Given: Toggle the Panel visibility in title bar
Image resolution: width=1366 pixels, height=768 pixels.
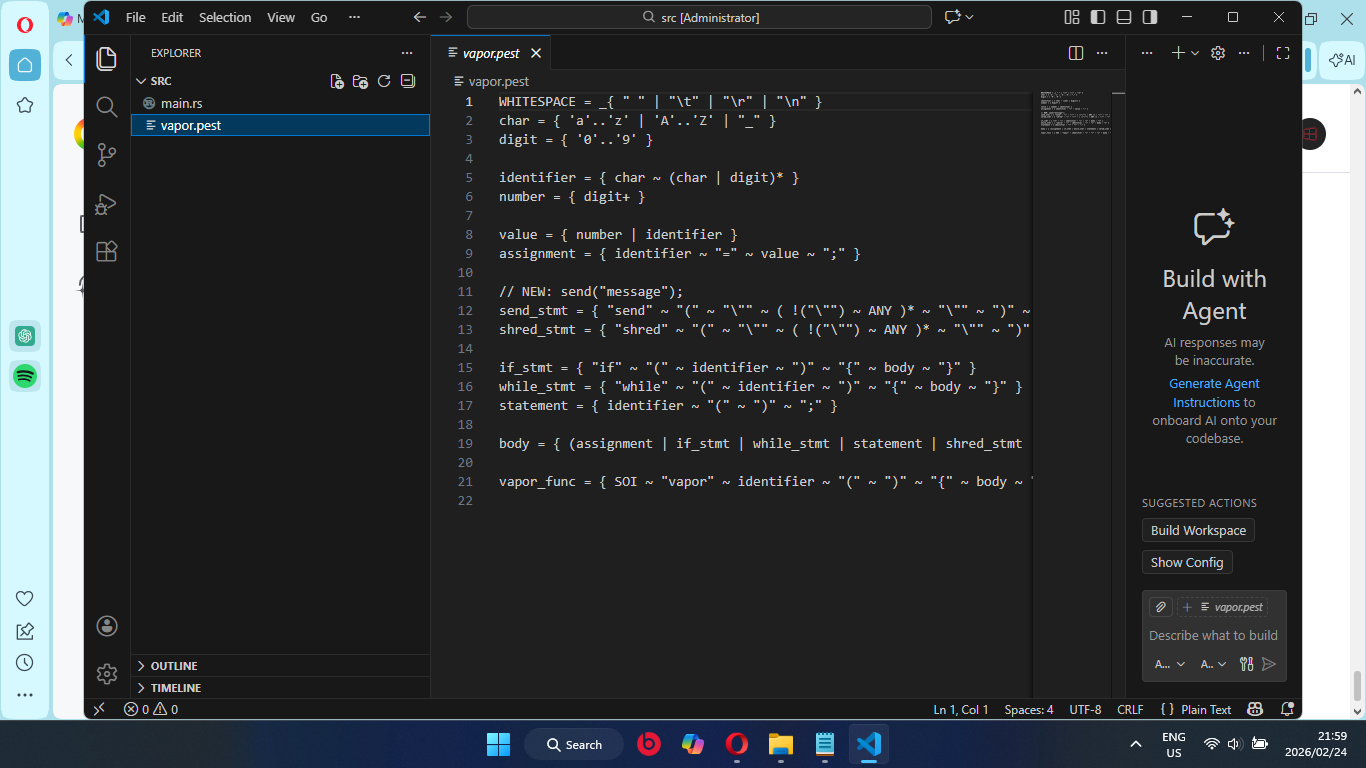Looking at the screenshot, I should [1124, 17].
